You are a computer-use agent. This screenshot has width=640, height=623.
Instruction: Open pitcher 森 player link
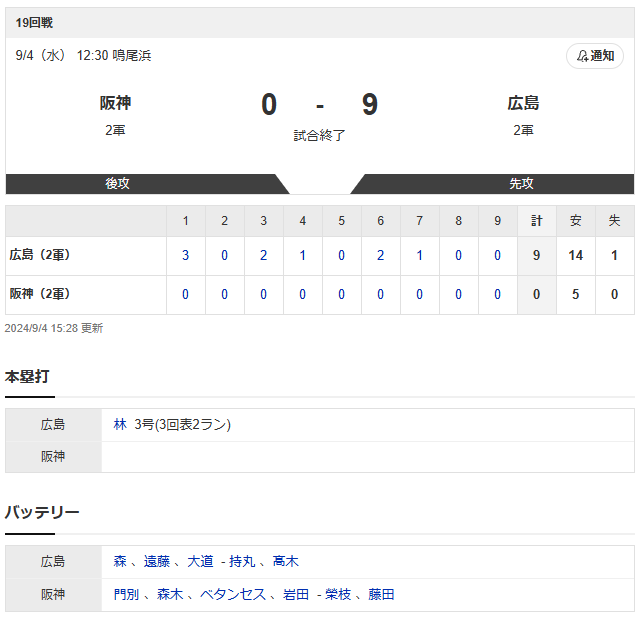pyautogui.click(x=120, y=561)
